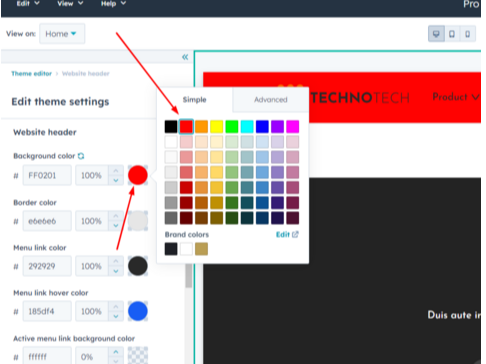Click Background color hex field FF0201

tap(47, 175)
